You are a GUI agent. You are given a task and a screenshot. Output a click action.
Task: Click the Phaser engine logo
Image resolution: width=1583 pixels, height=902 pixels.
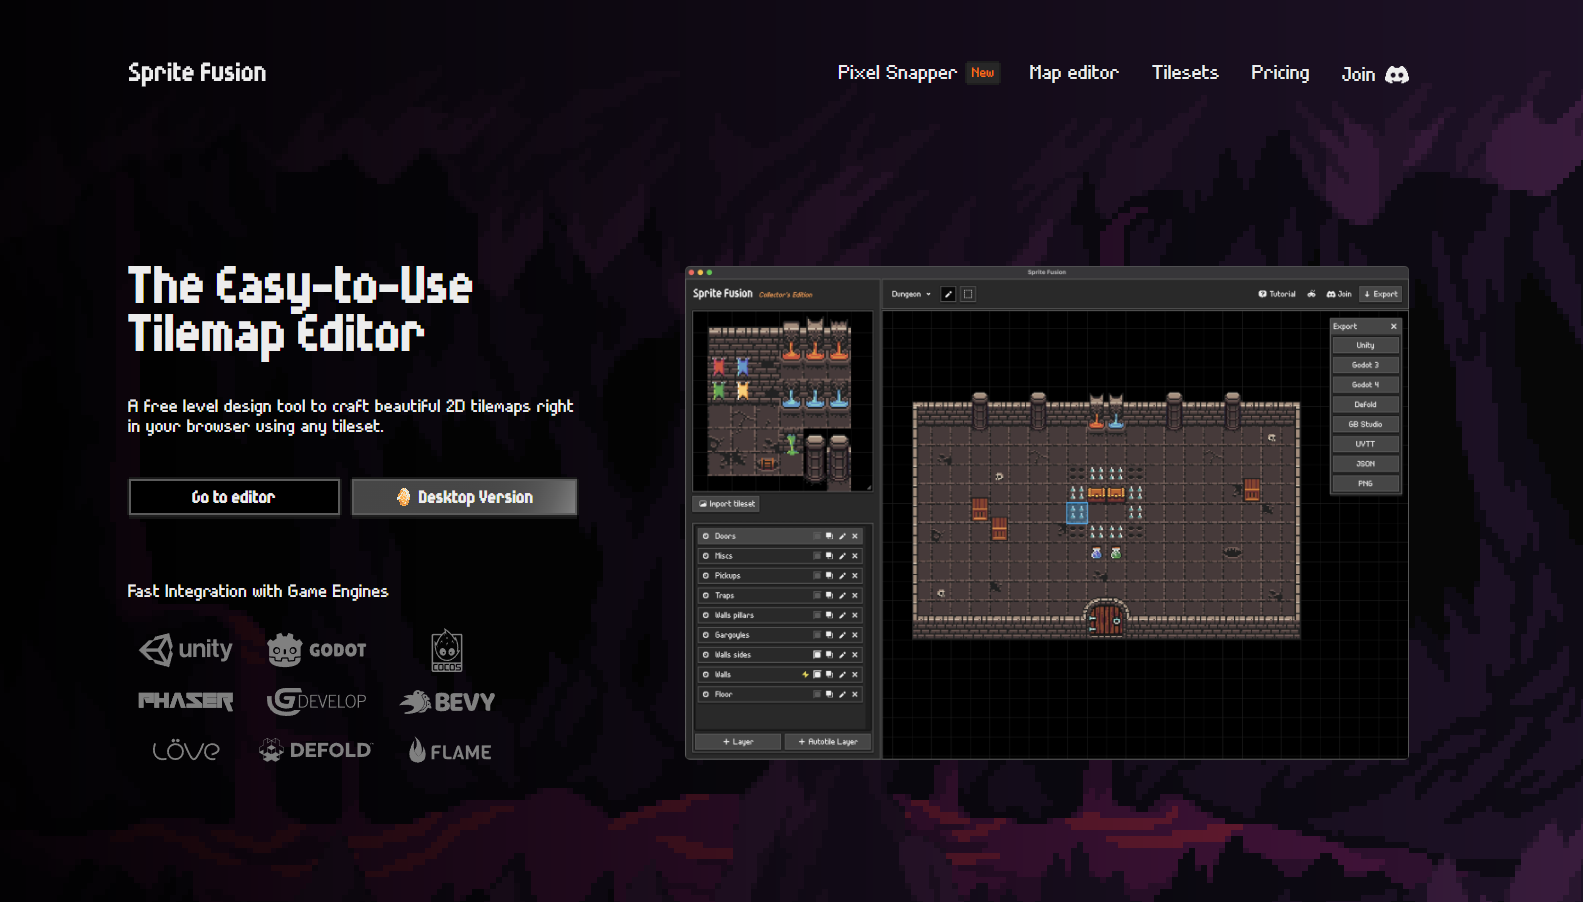186,701
